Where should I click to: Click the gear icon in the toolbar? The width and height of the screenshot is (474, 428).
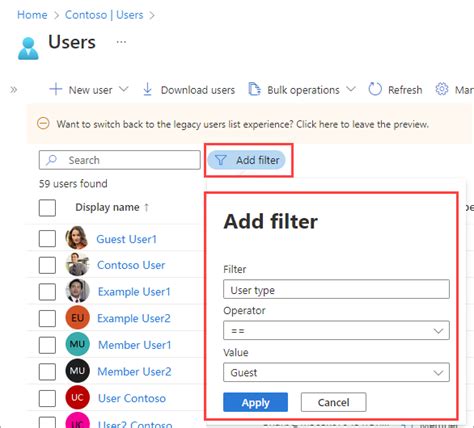tap(442, 89)
